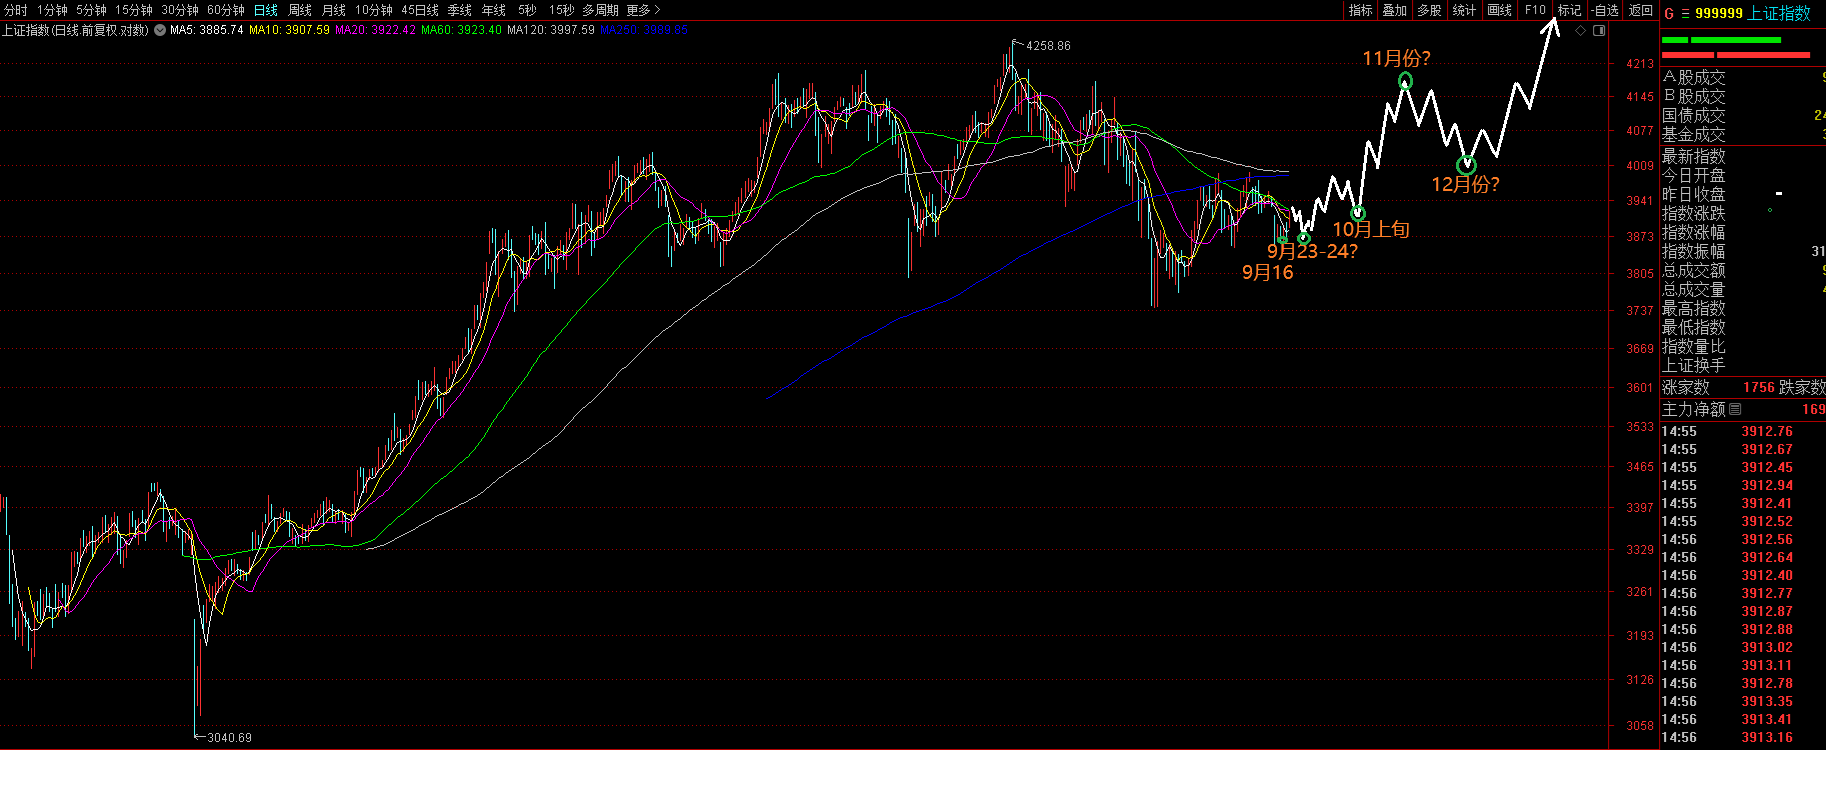The height and width of the screenshot is (796, 1834).
Task: Switch to the 分时 chart tab
Action: [15, 10]
